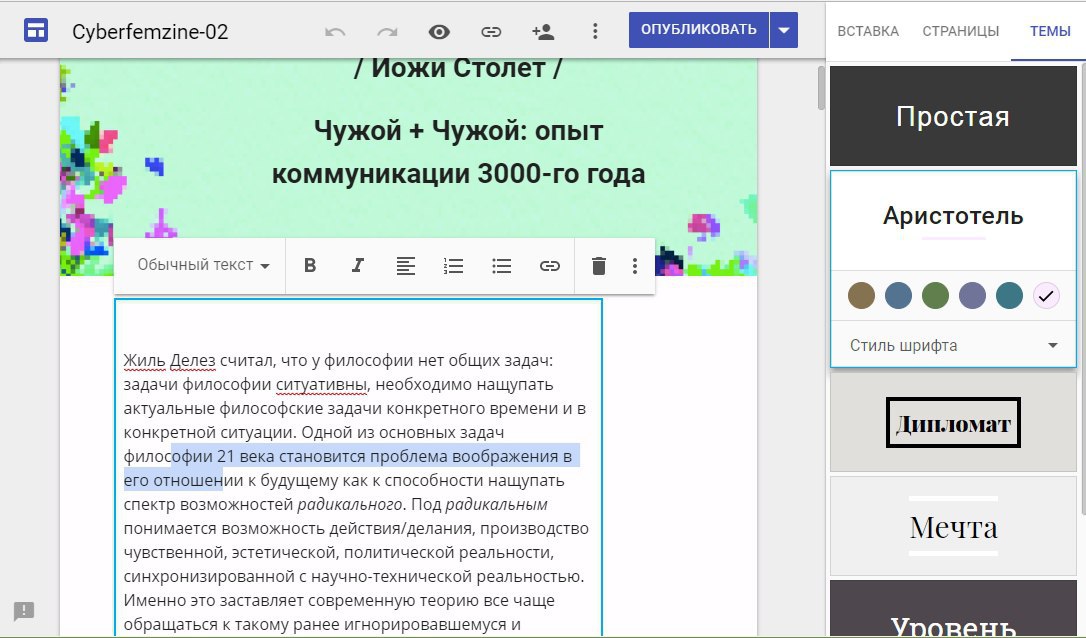Open text toolbar more options
Screen dimensions: 1086x638
[634, 265]
